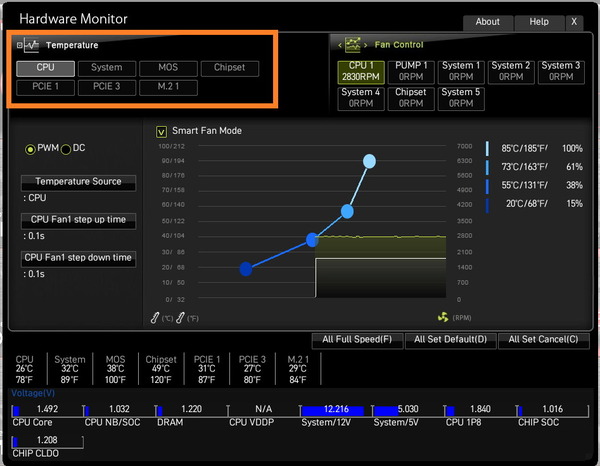The width and height of the screenshot is (600, 466).
Task: Close Hardware Monitor with X button
Action: click(x=574, y=23)
